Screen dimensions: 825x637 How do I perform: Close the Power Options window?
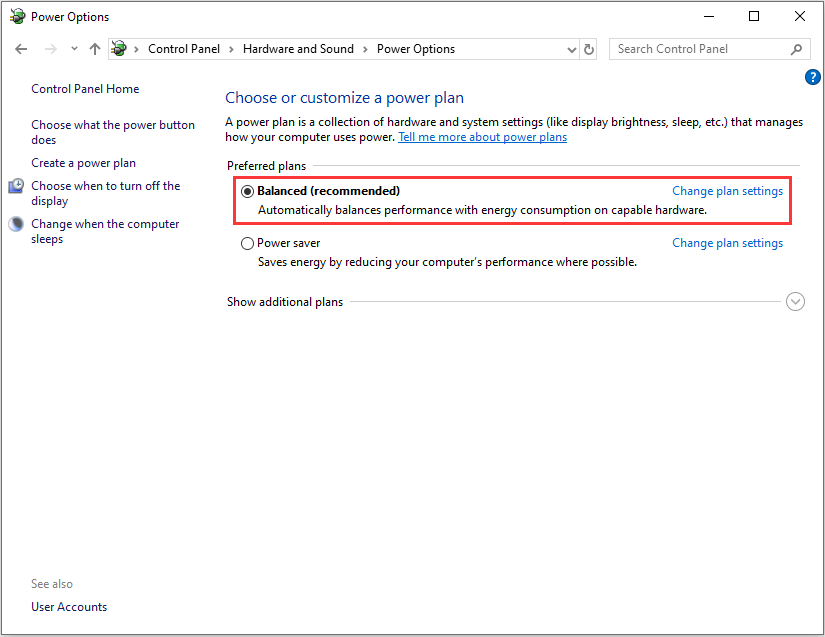click(x=800, y=16)
